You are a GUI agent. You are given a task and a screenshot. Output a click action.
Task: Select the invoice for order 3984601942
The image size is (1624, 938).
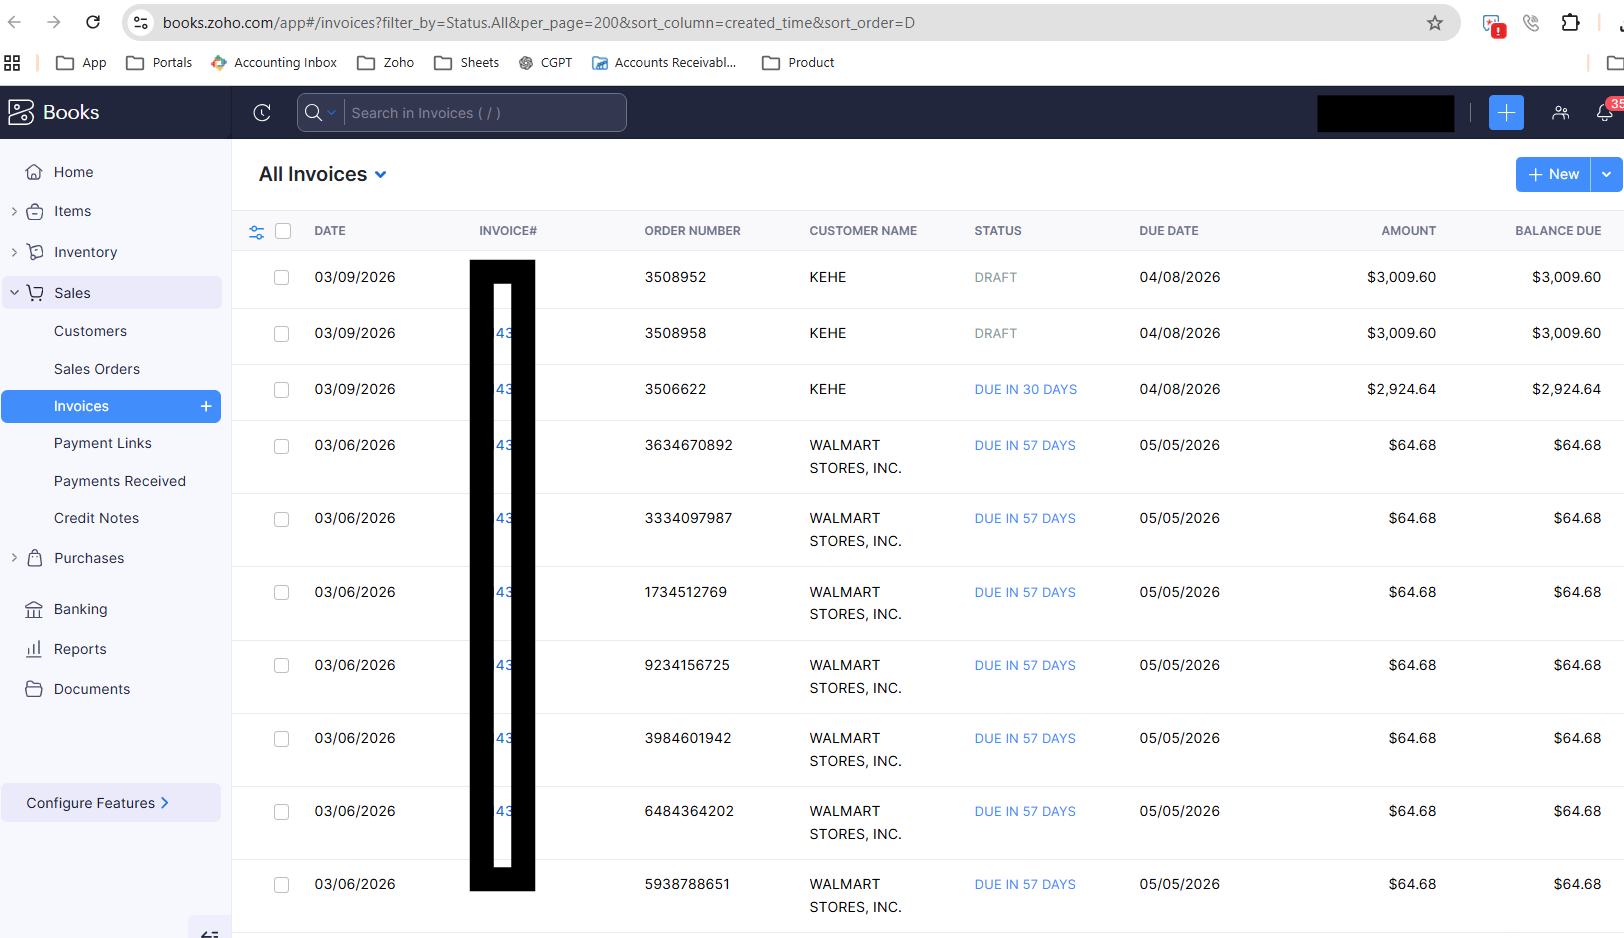tap(282, 739)
